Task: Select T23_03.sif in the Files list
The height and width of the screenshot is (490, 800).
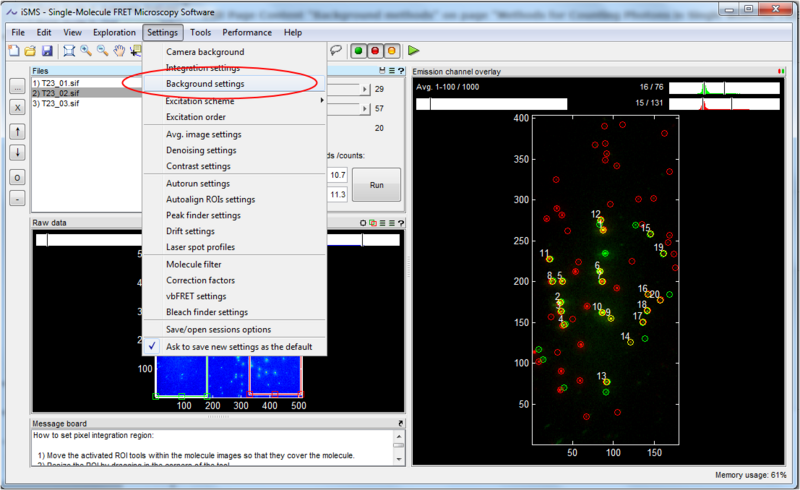Action: click(55, 103)
